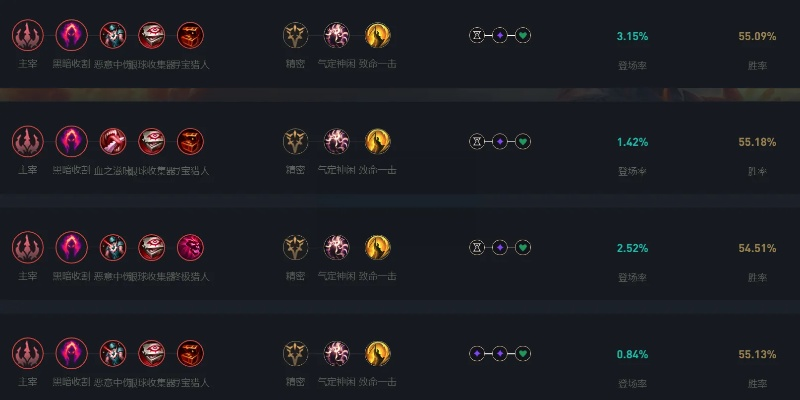800x400 pixels.
Task: Click the Taste of Blood rune icon
Action: (112, 141)
